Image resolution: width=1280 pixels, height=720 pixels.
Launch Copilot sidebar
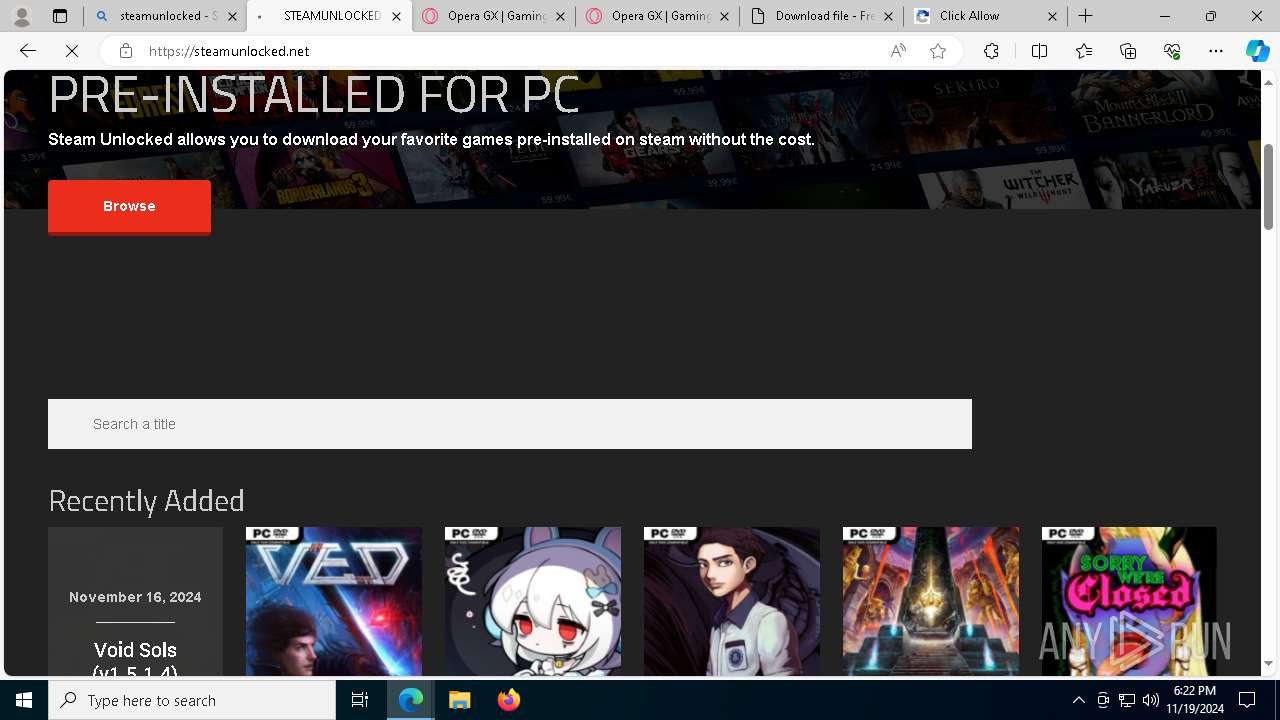pos(1257,51)
